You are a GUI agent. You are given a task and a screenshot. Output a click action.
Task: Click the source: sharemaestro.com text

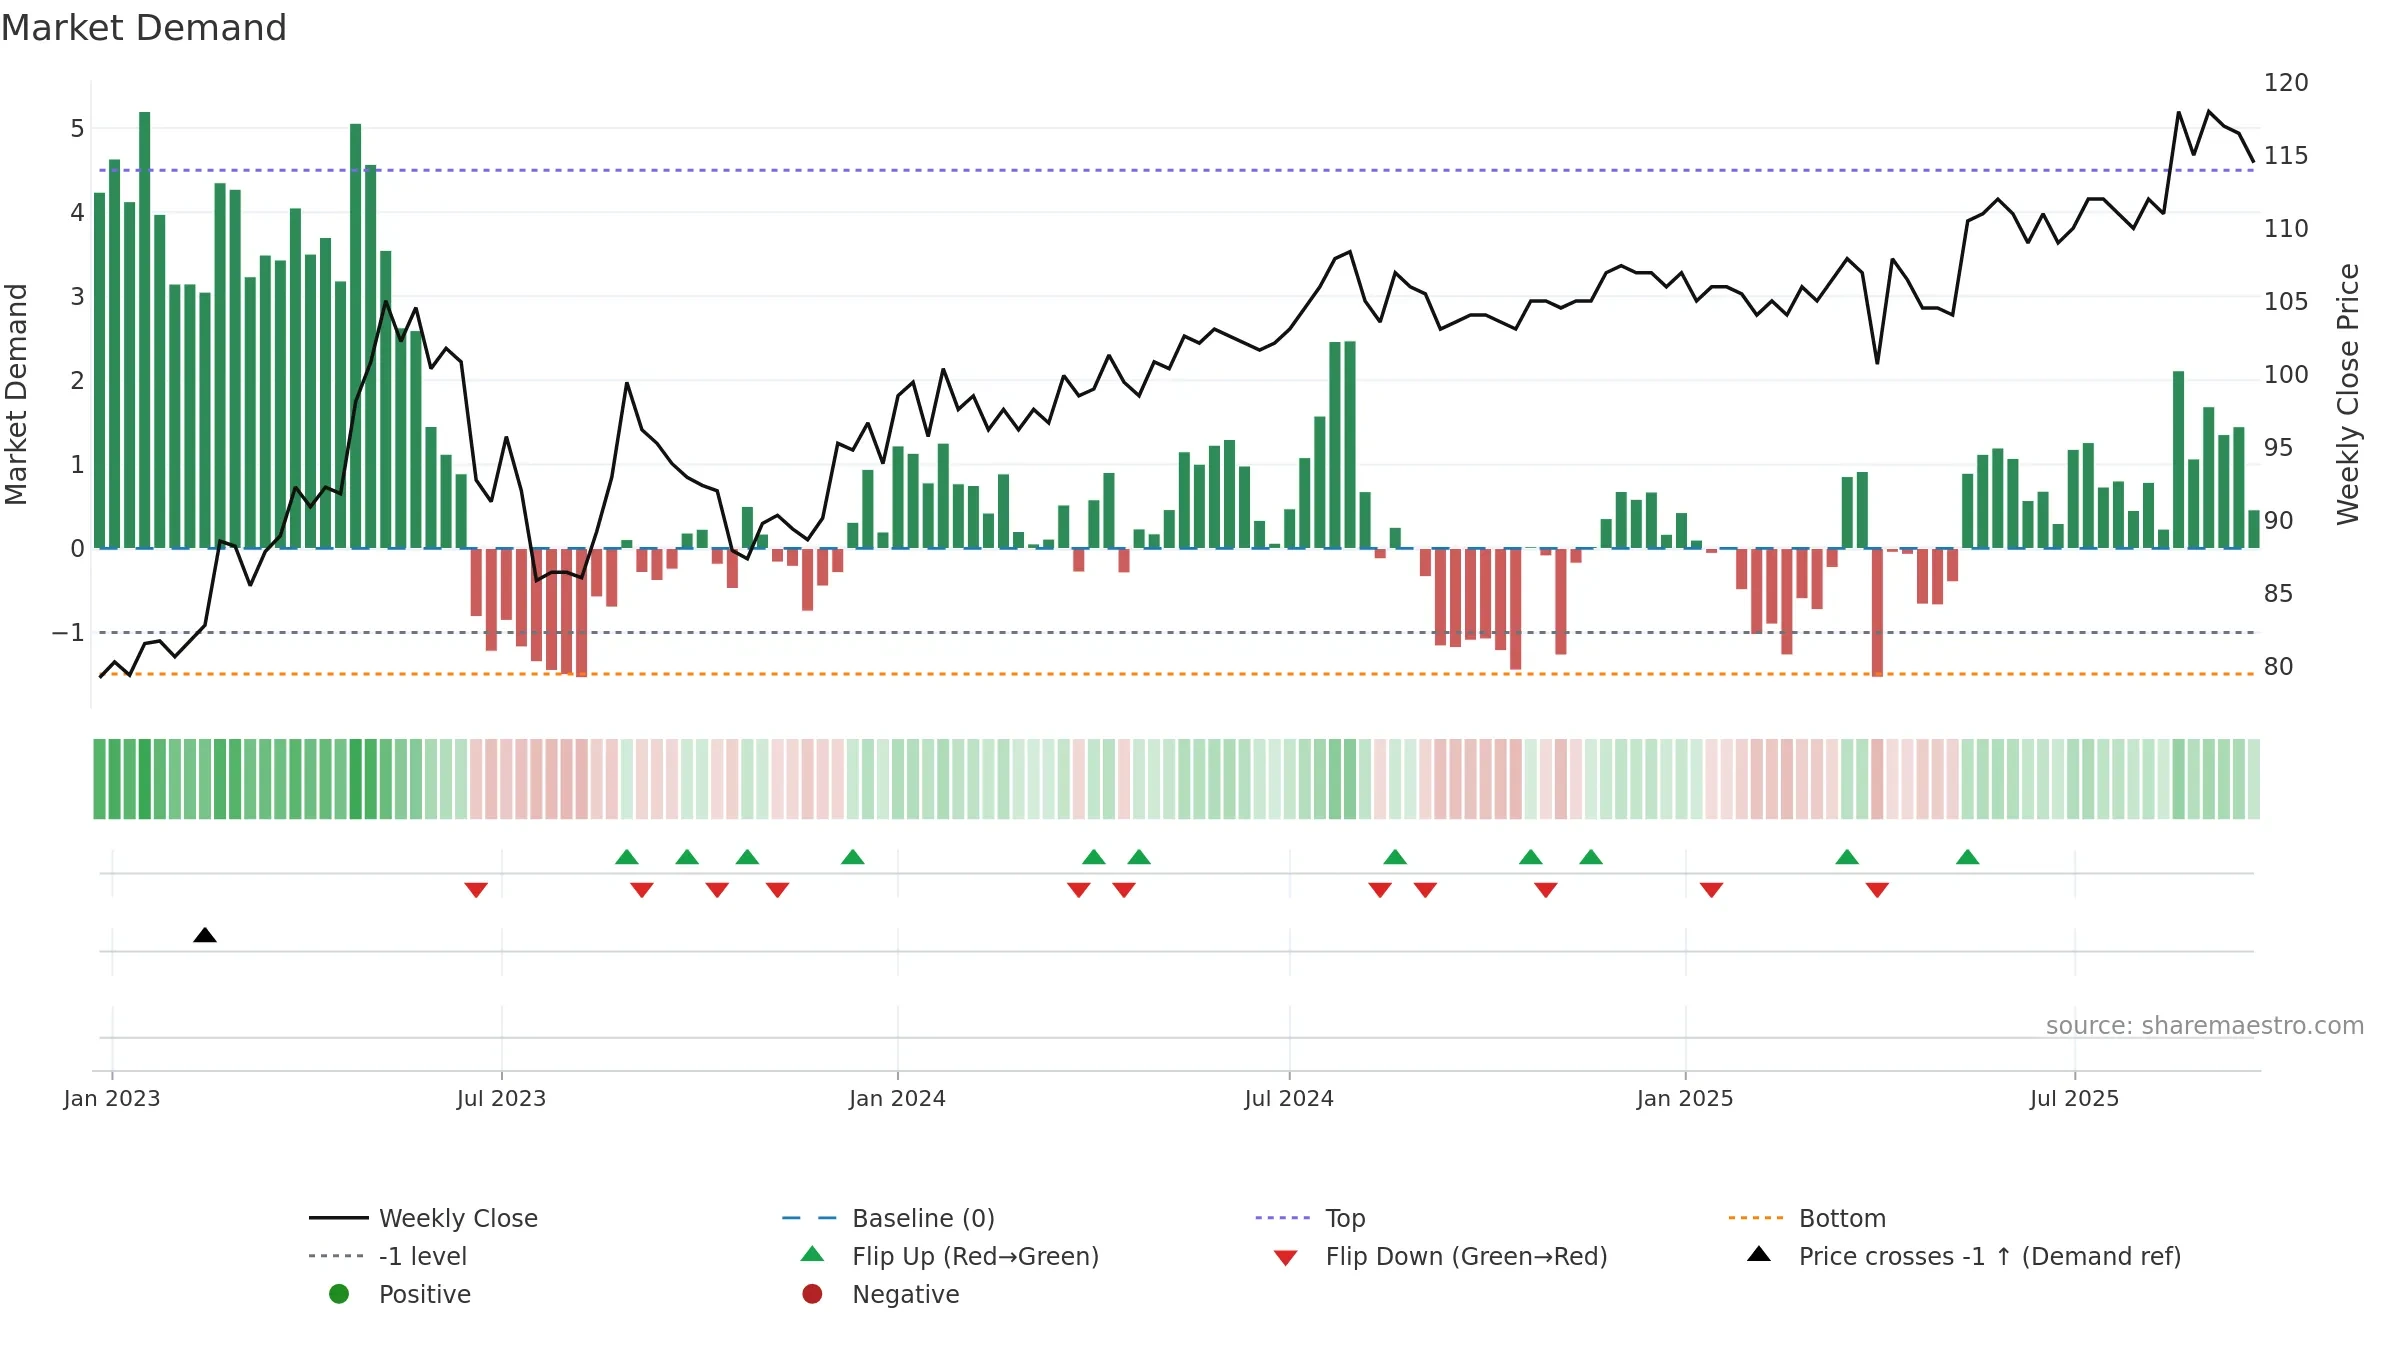(x=2205, y=1025)
